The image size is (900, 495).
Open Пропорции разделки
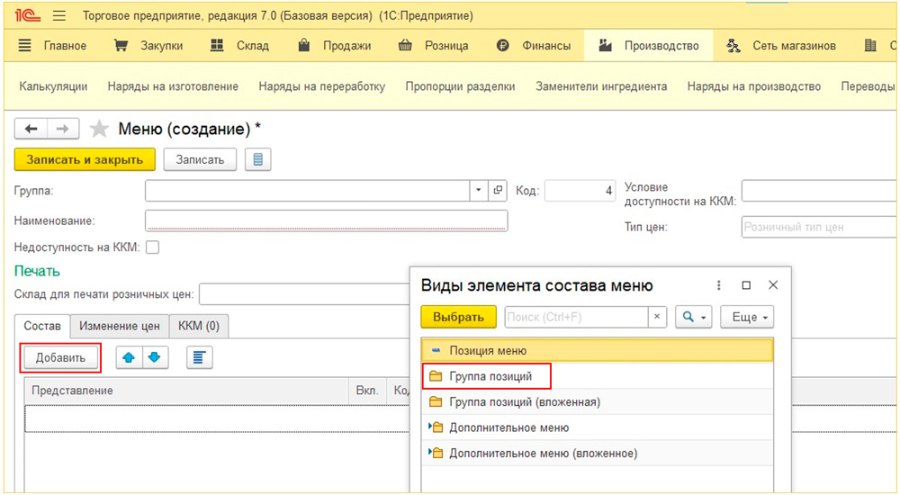460,87
